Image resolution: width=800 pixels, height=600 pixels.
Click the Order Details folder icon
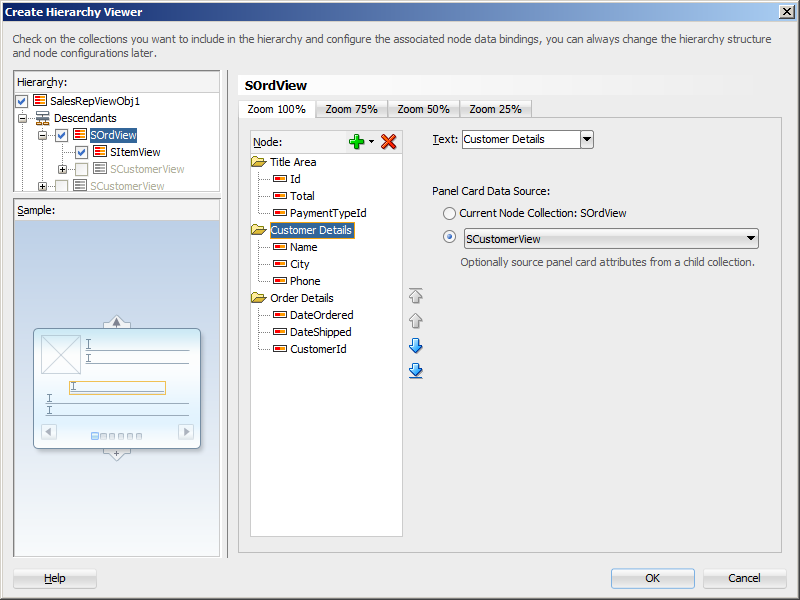[x=259, y=298]
